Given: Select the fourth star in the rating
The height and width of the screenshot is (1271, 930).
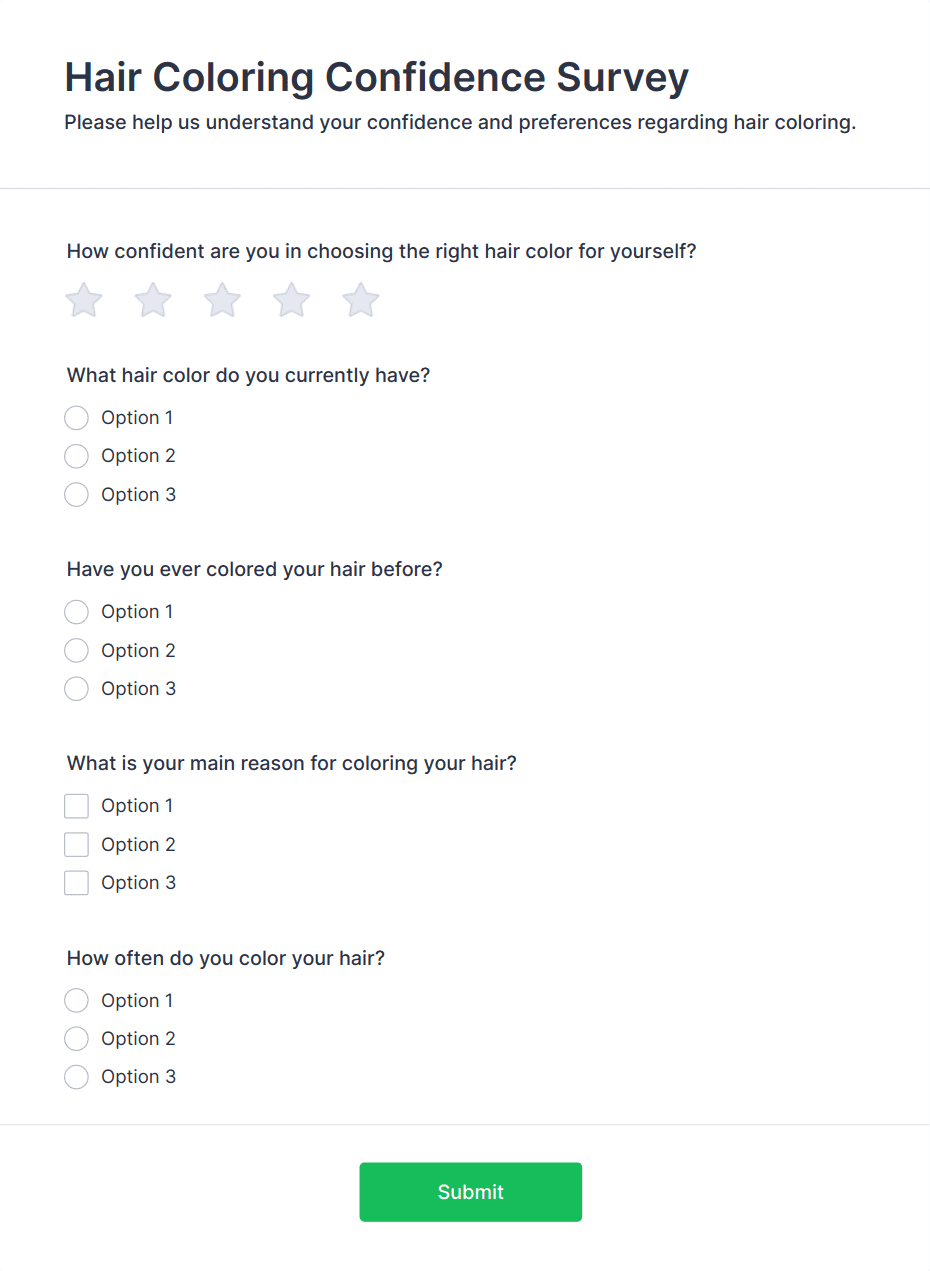Looking at the screenshot, I should point(291,300).
